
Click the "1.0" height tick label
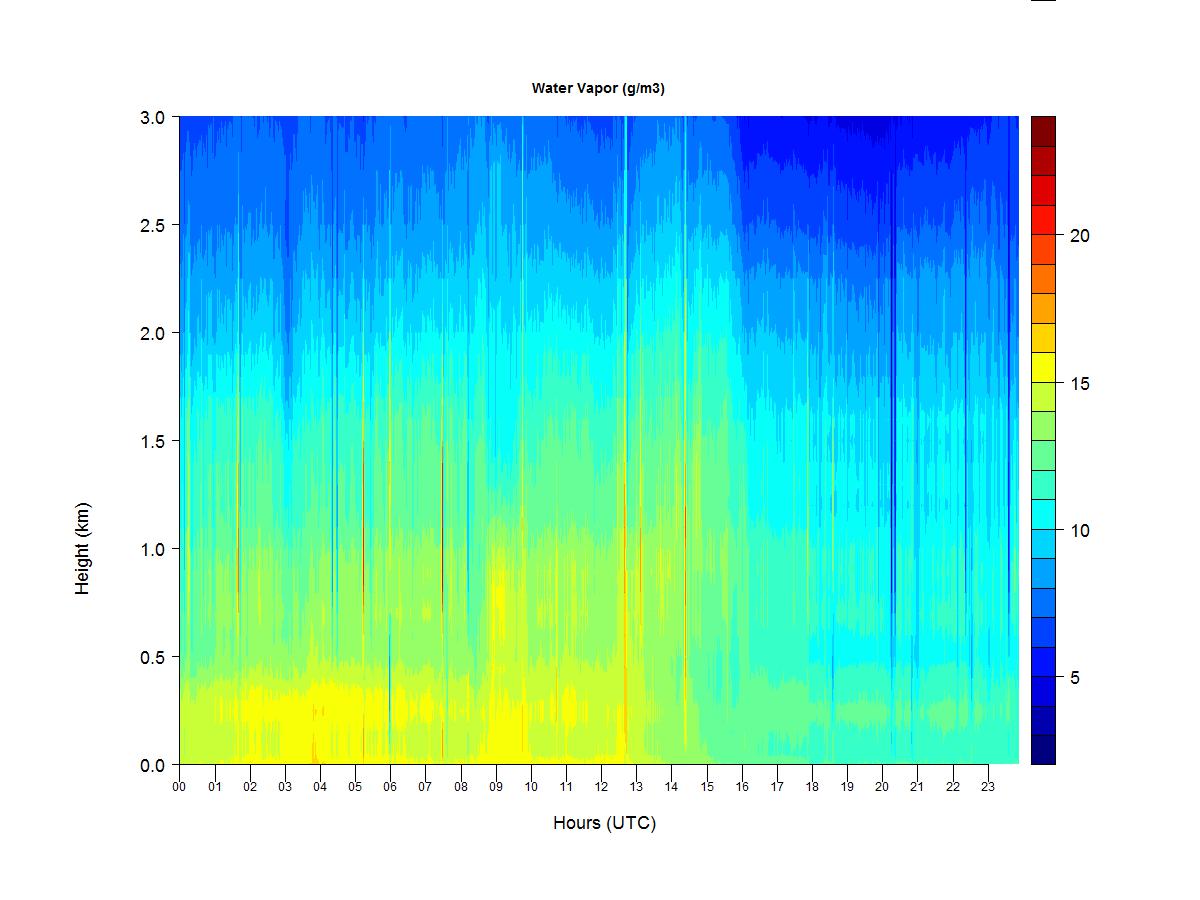(x=153, y=549)
